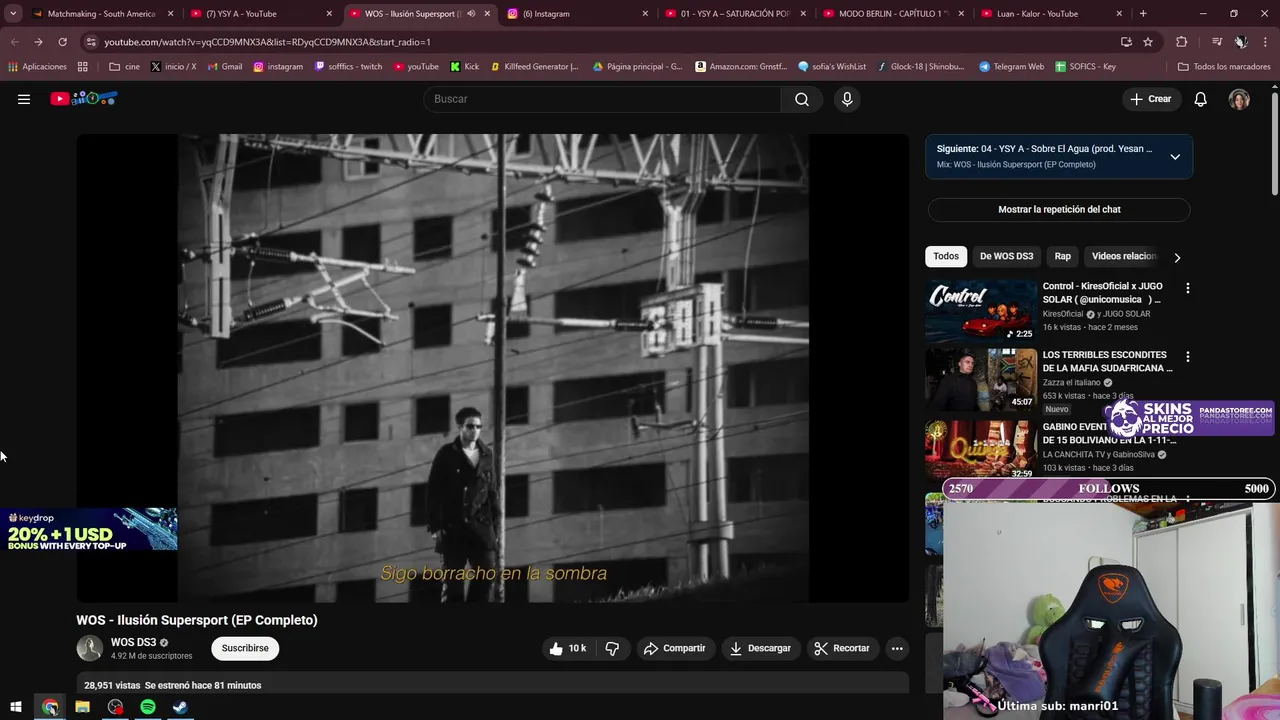Viewport: 1280px width, 720px height.
Task: Mute the WOS Ilusión Supersport tab
Action: coord(471,14)
